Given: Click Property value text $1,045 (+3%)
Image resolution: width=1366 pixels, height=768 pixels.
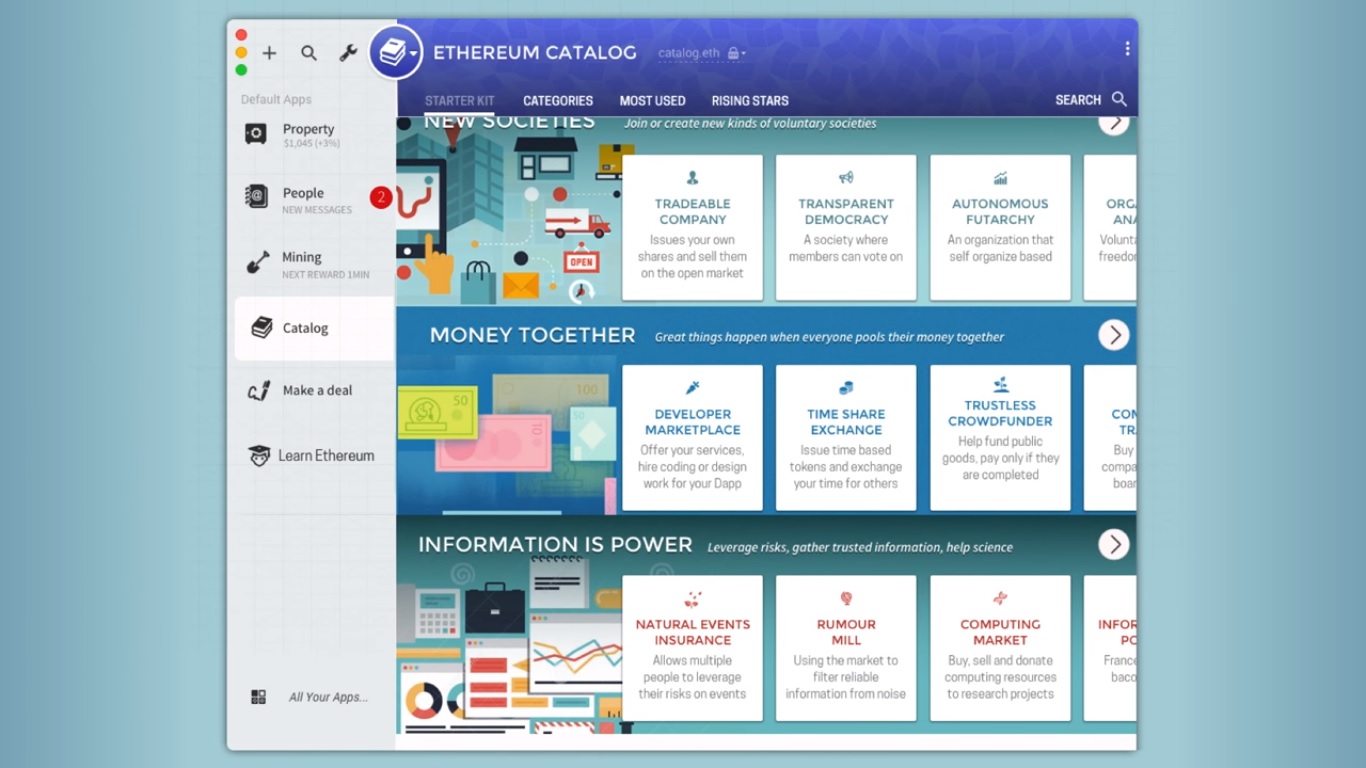Looking at the screenshot, I should 311,144.
